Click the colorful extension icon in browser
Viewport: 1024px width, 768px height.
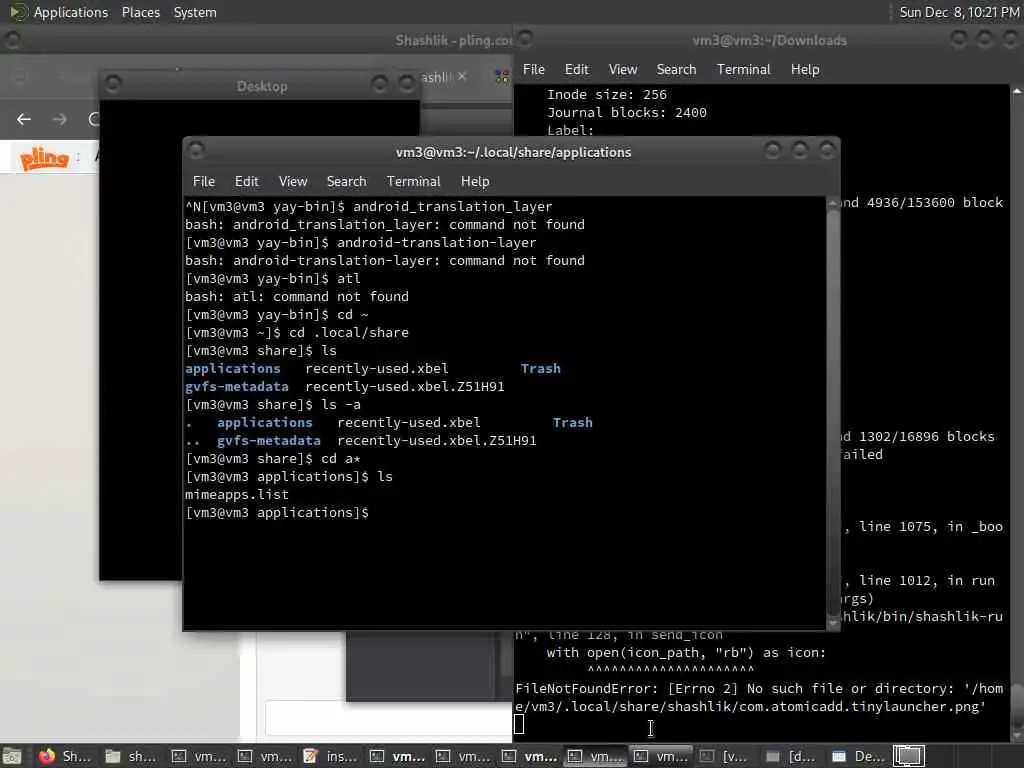[502, 77]
